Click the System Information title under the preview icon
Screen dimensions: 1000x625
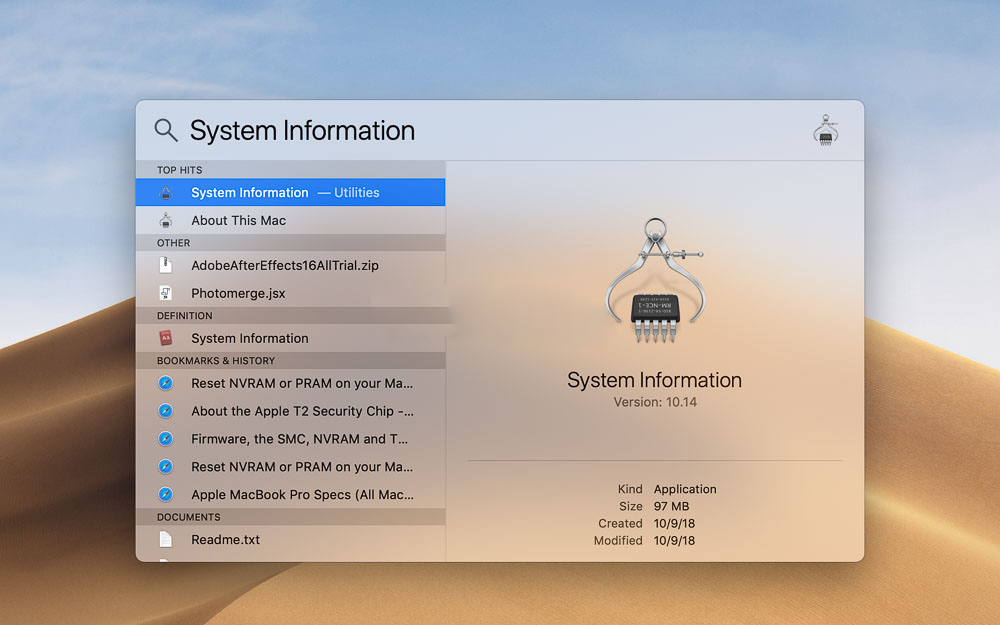pos(654,380)
